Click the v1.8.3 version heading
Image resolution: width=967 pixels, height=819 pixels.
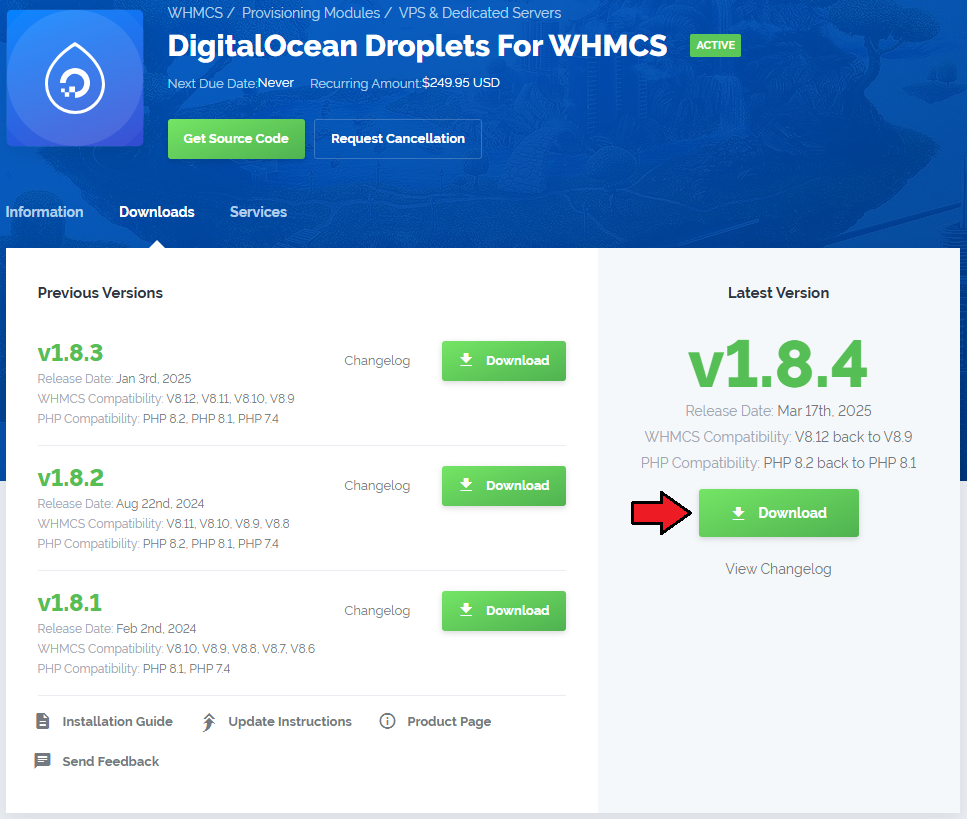click(x=70, y=353)
